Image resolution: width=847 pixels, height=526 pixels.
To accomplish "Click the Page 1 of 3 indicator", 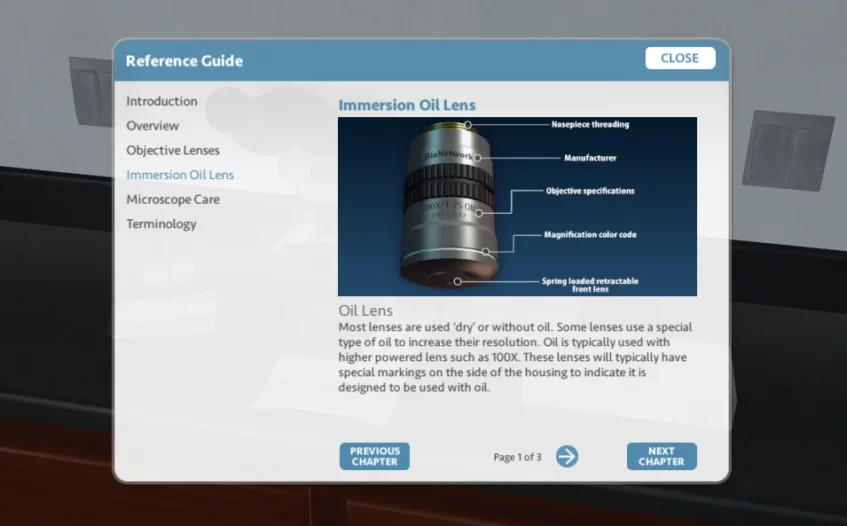I will pyautogui.click(x=517, y=457).
